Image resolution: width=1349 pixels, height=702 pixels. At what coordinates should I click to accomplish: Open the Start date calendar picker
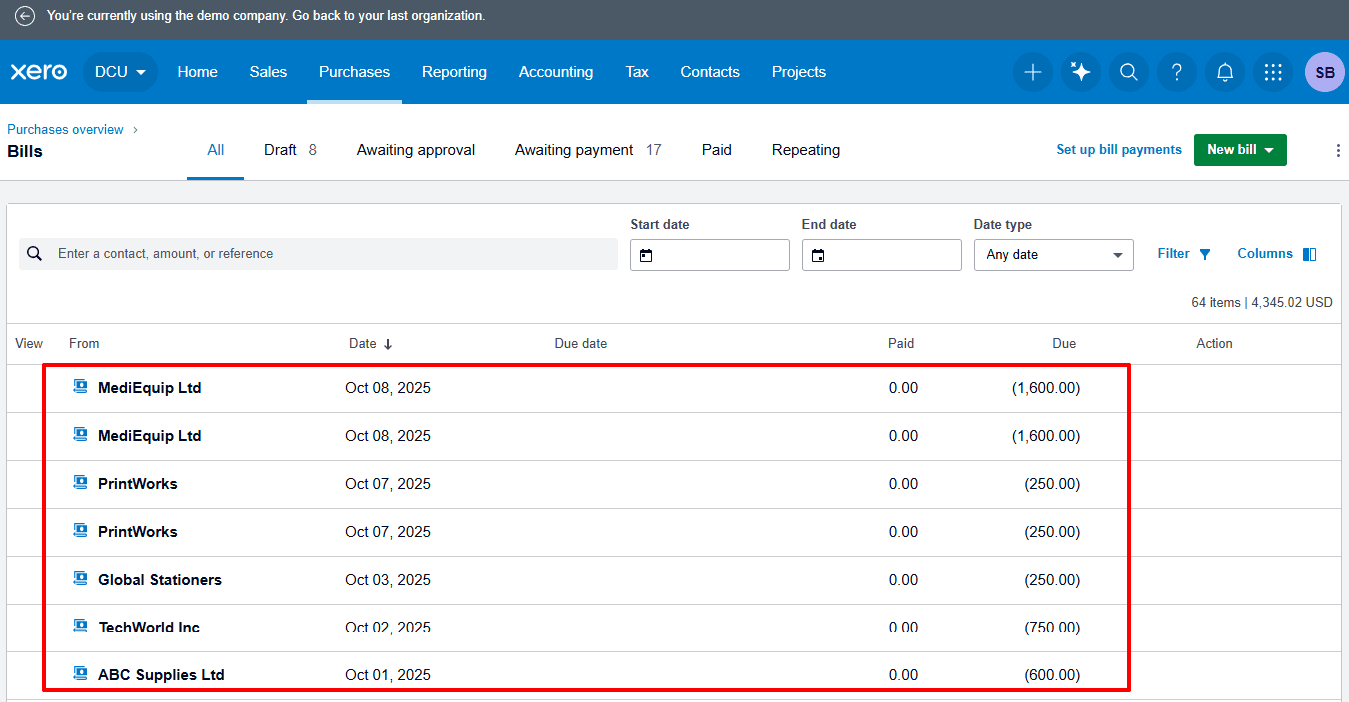pos(646,256)
